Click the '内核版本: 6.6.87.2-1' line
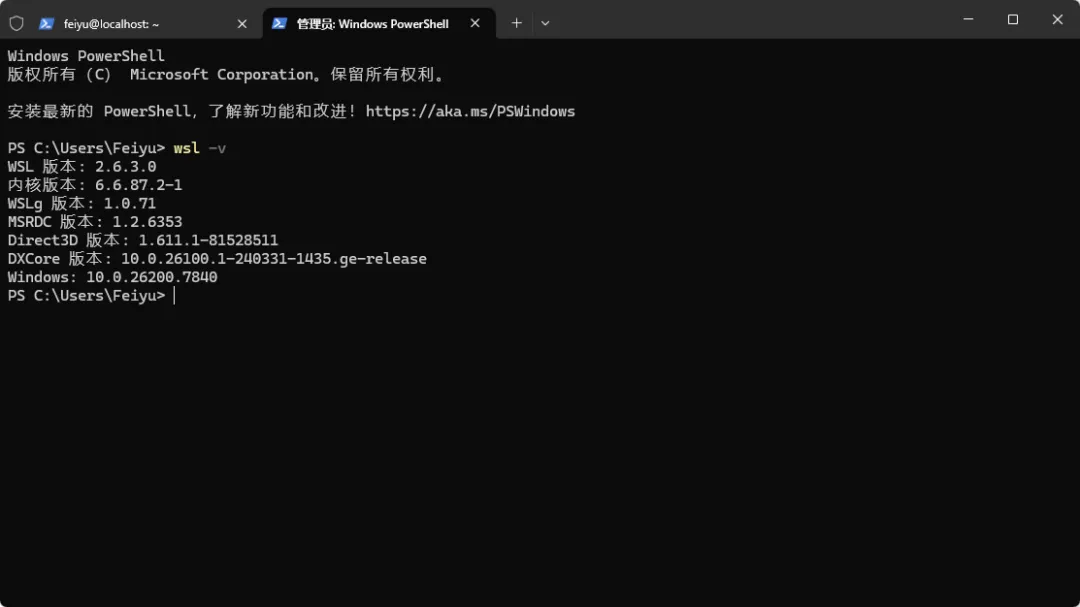 [95, 185]
